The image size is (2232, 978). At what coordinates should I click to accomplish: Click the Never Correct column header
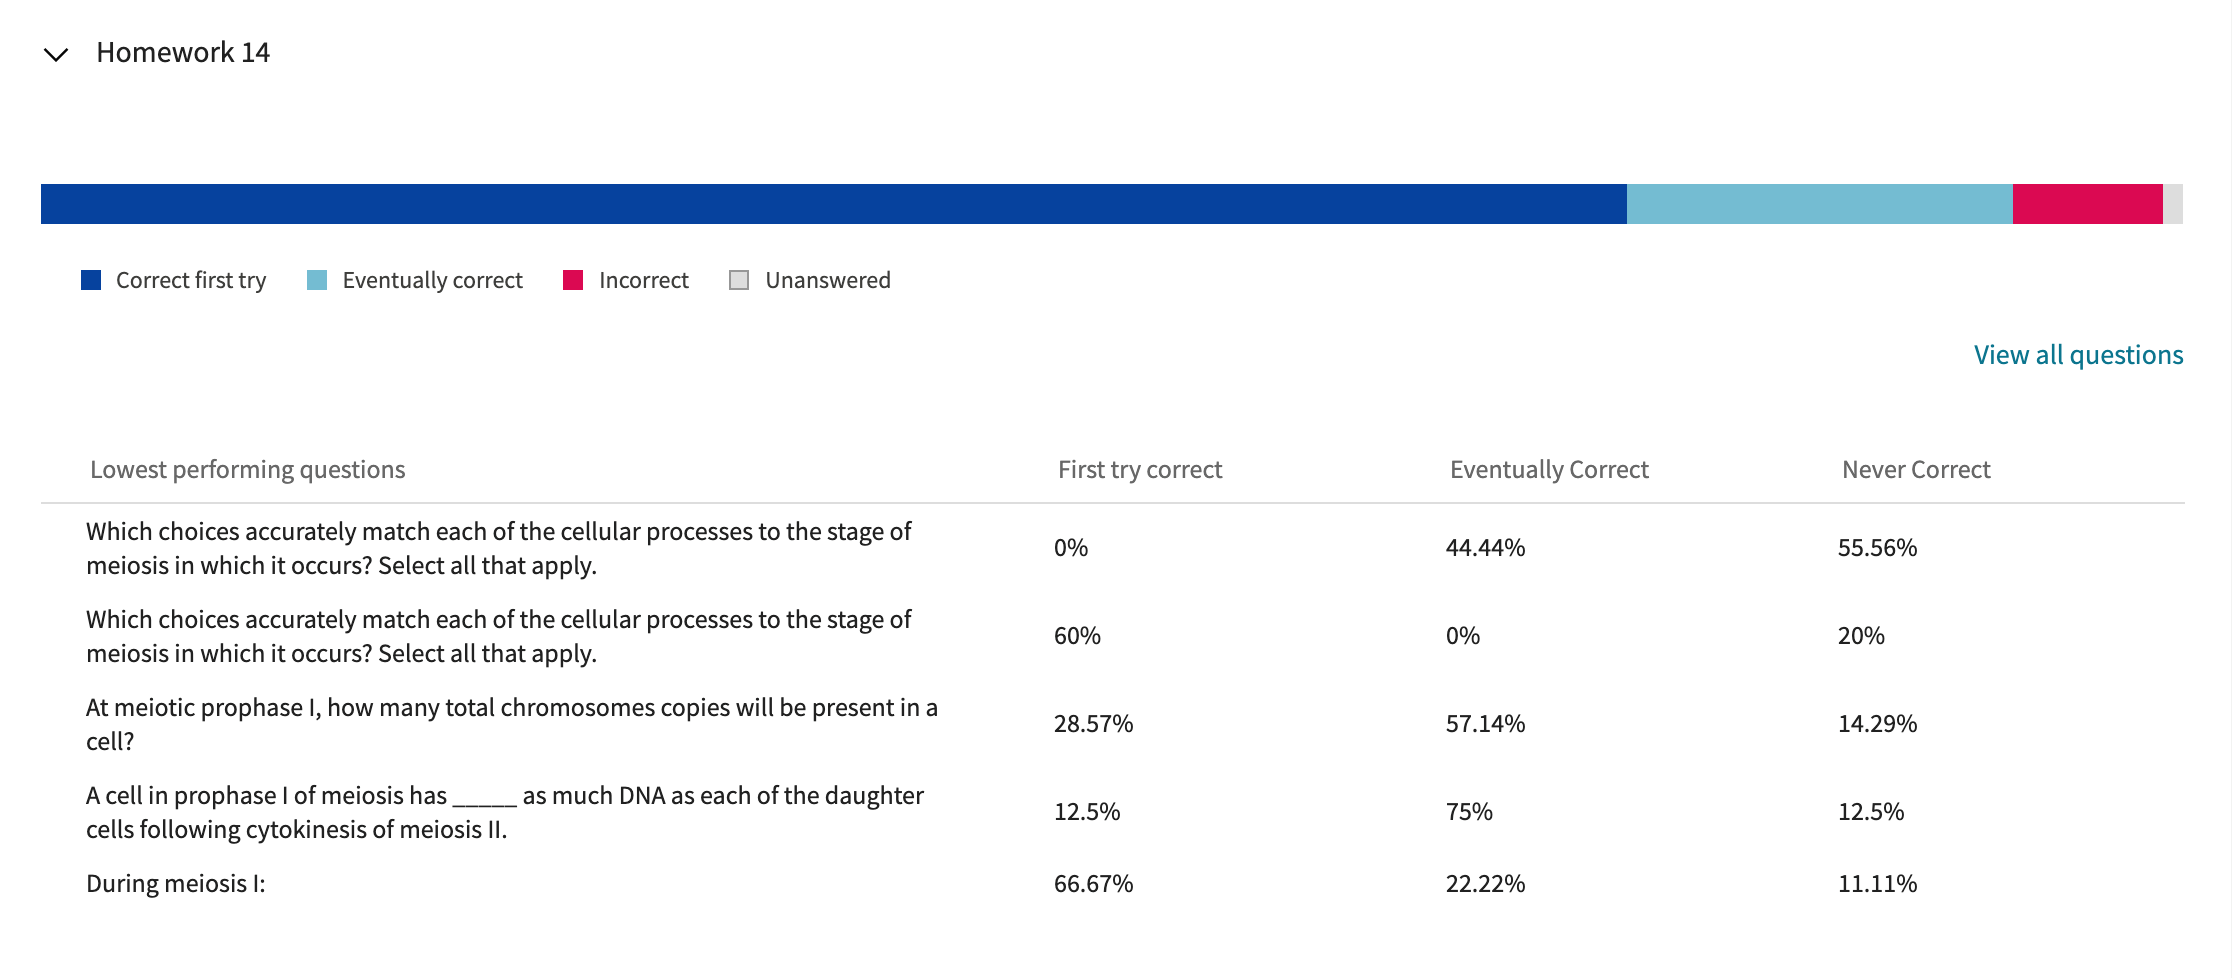(x=1916, y=470)
